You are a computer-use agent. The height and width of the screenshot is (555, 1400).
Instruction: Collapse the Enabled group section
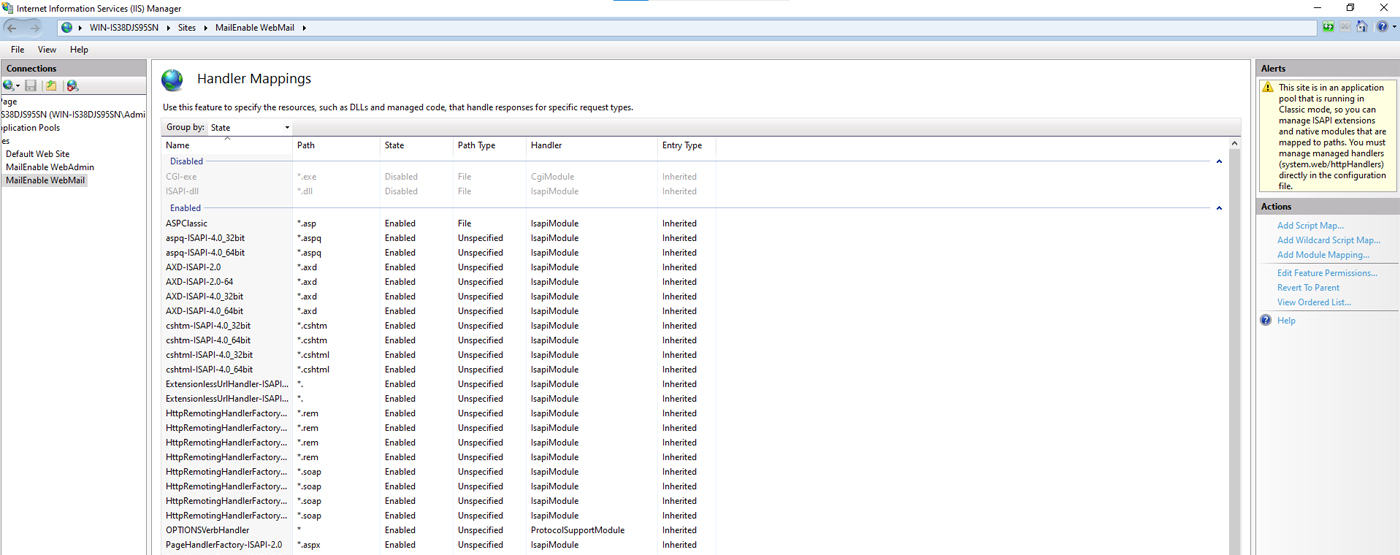[1218, 208]
